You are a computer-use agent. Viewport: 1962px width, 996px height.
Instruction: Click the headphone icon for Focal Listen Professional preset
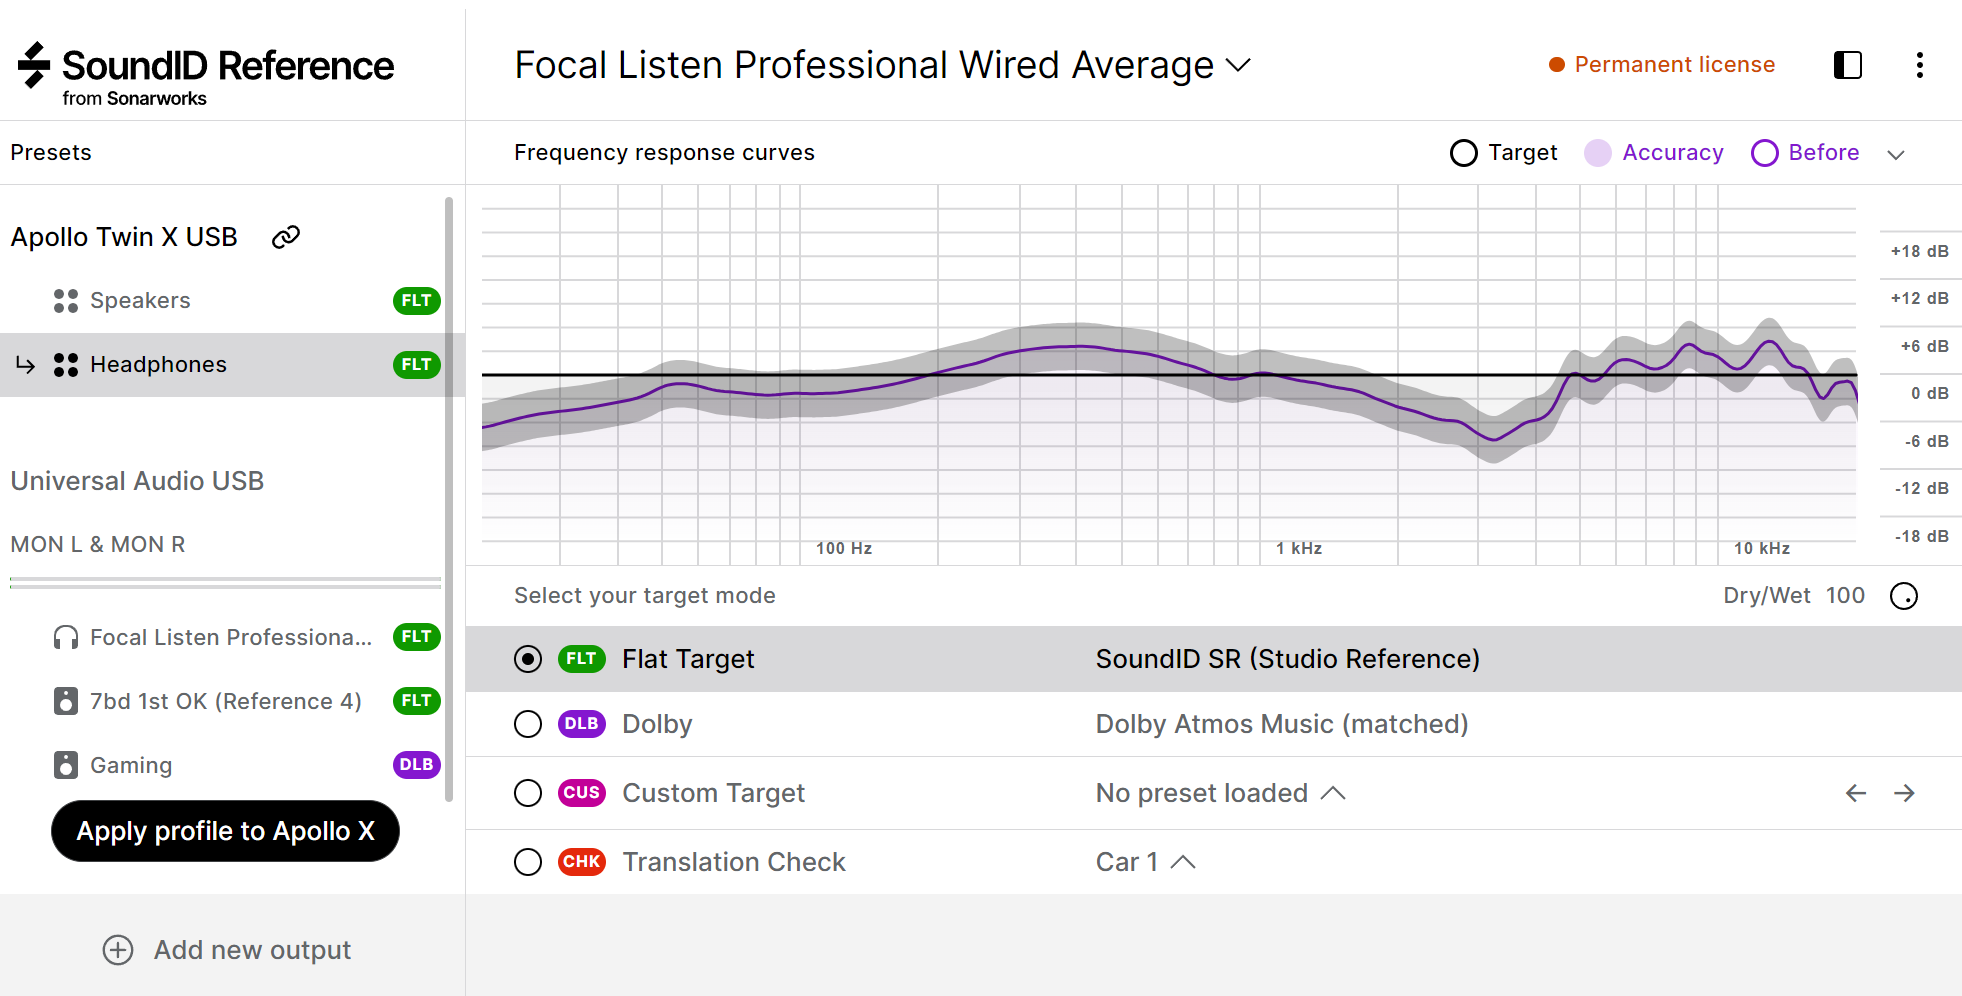(66, 638)
